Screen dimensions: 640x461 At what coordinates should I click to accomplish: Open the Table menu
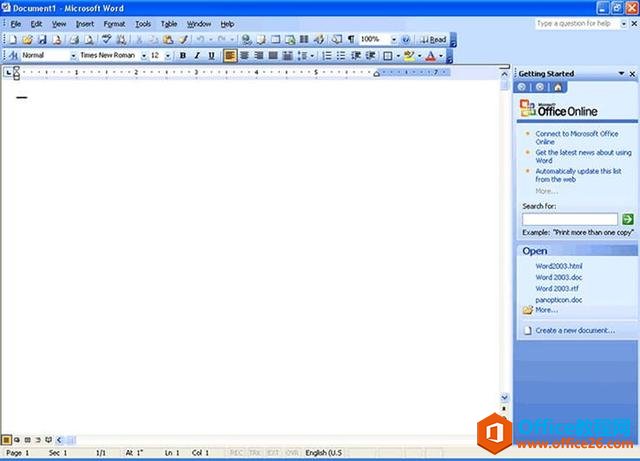click(169, 24)
